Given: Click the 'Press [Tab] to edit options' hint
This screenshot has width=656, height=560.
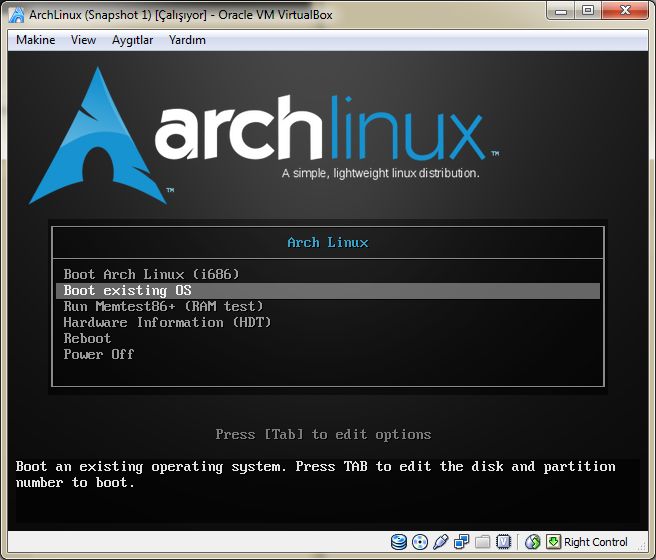Looking at the screenshot, I should pos(323,435).
